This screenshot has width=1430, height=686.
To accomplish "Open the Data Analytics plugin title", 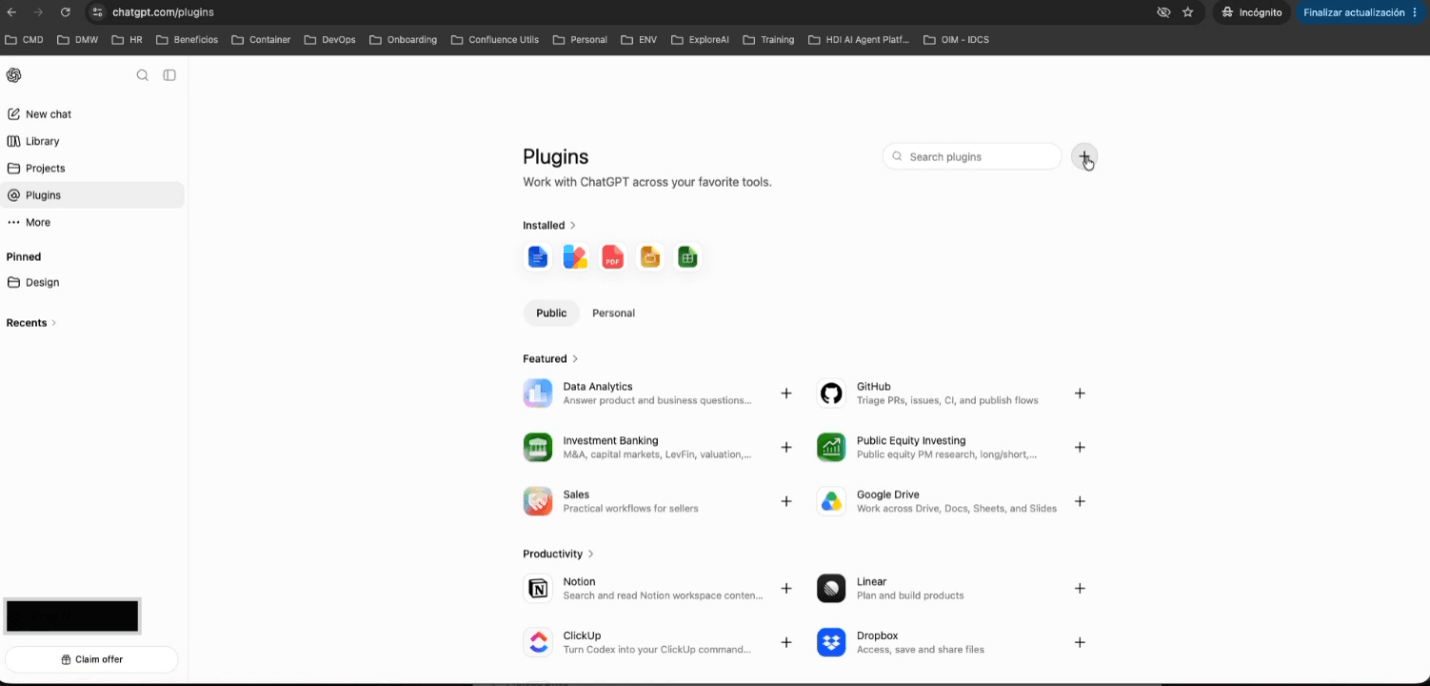I will pyautogui.click(x=598, y=386).
